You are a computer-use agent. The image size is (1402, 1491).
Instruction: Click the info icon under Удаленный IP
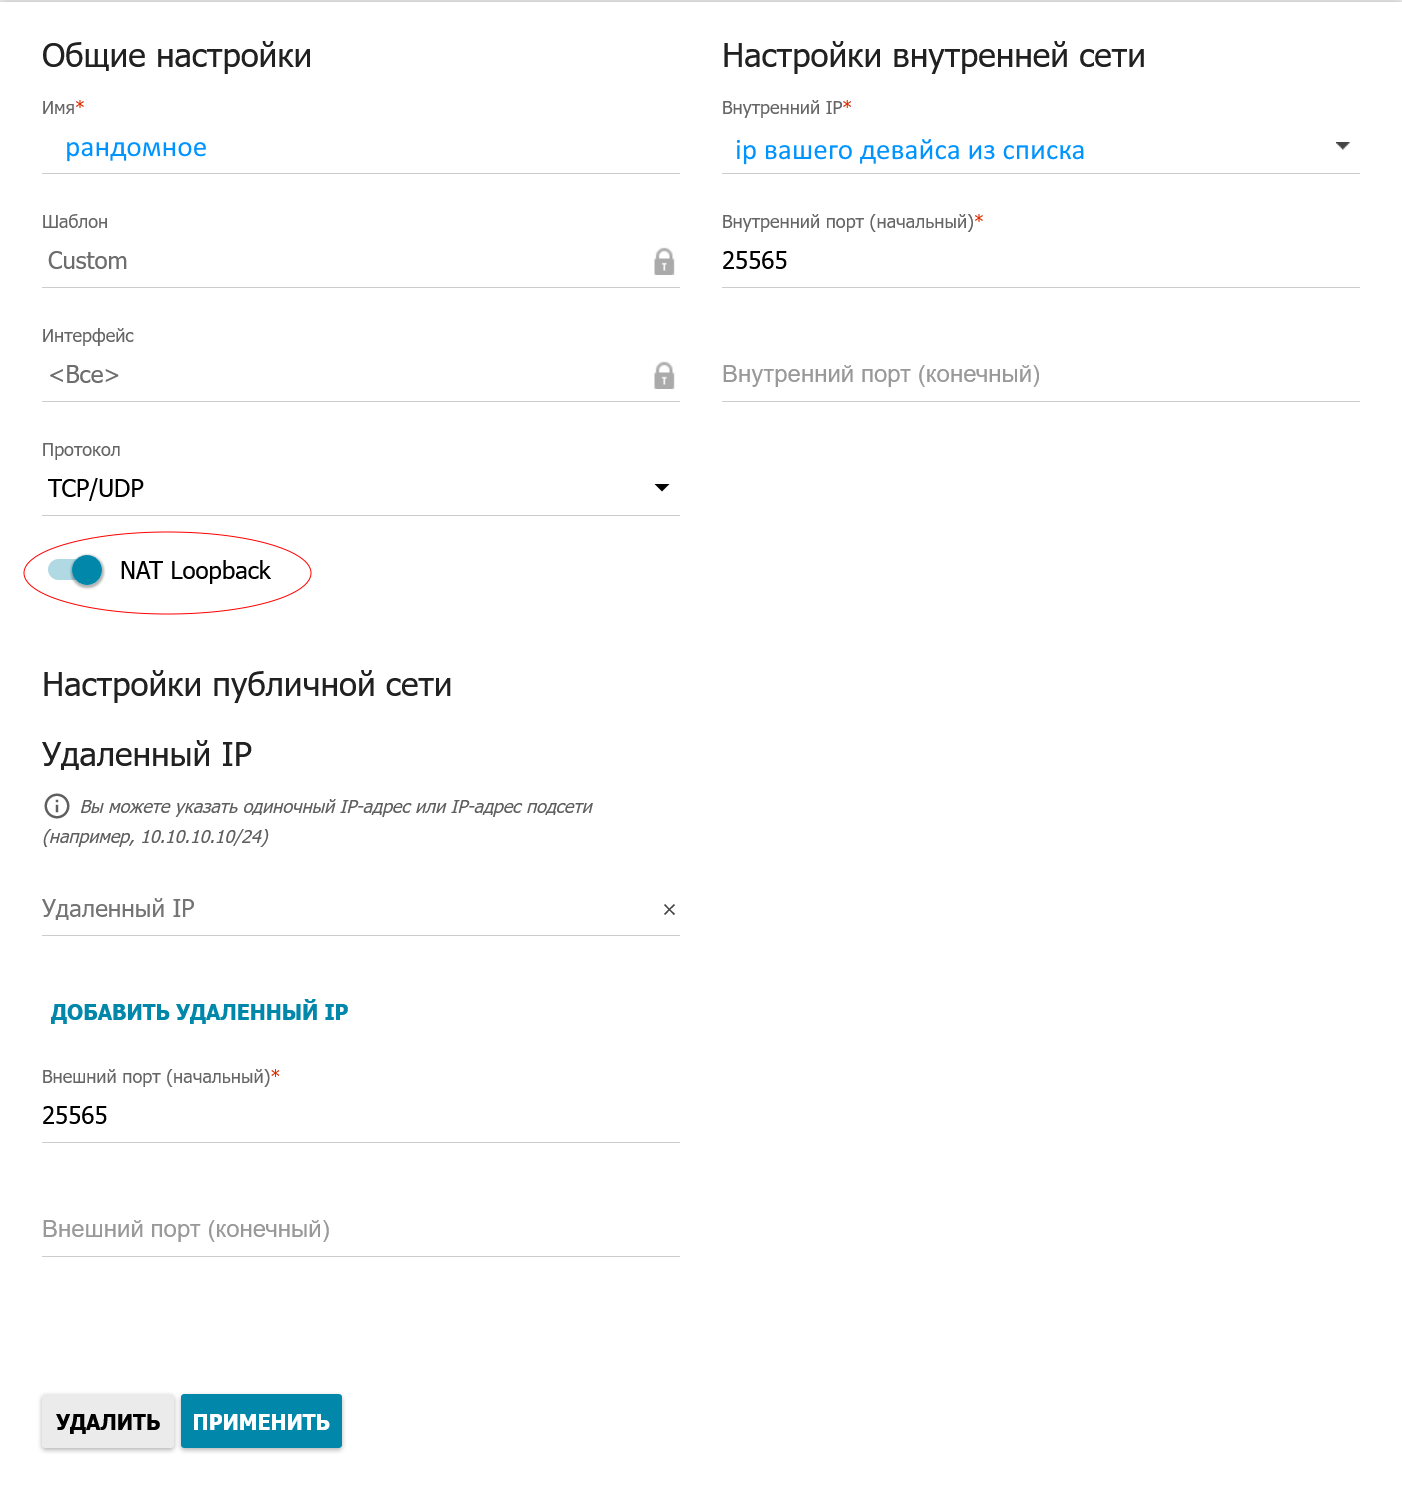click(x=57, y=806)
